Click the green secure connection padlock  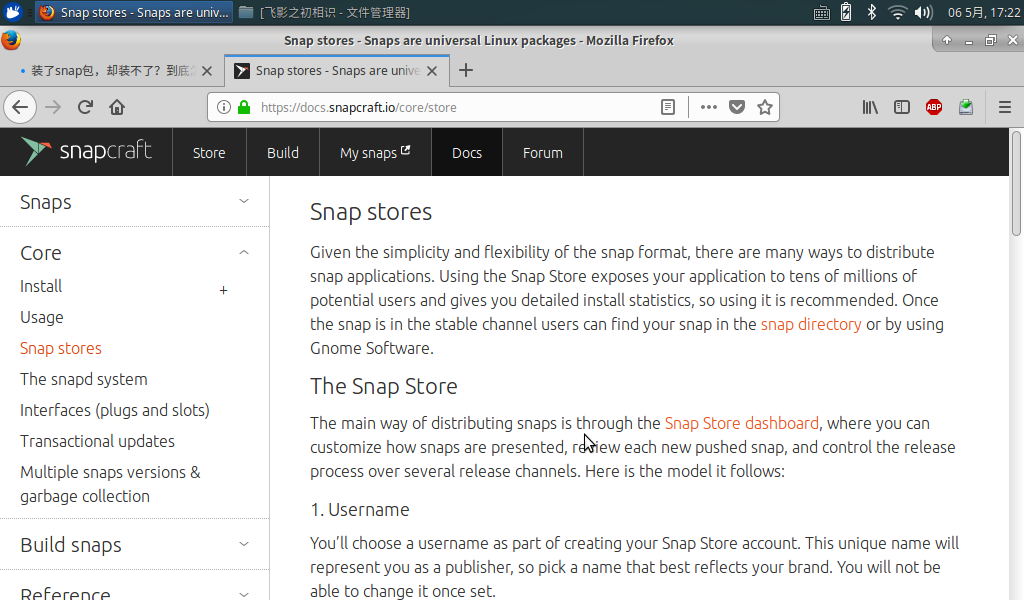pos(244,107)
